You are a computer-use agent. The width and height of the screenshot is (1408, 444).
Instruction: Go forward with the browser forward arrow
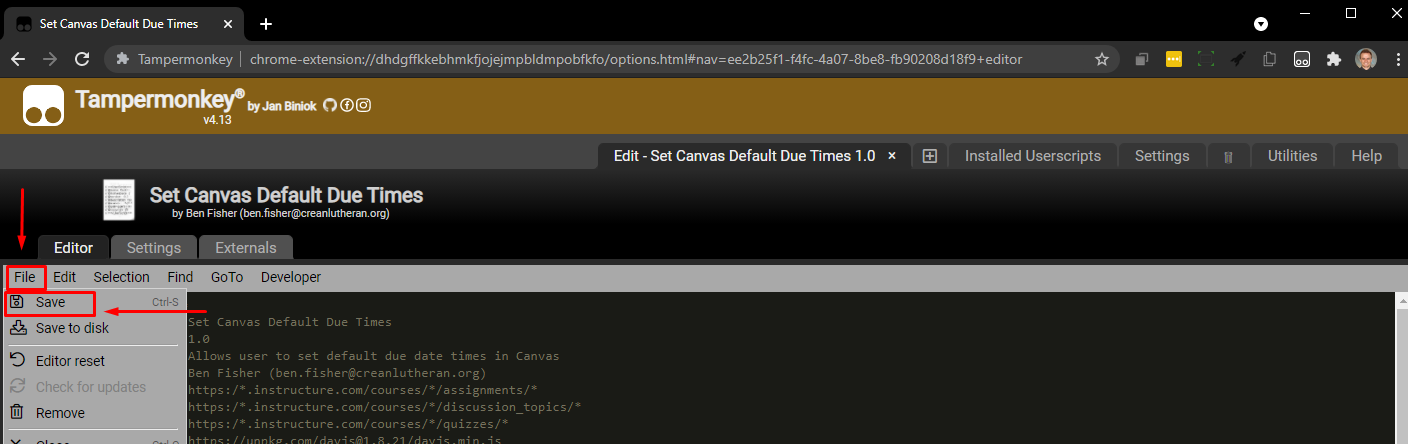pos(50,59)
